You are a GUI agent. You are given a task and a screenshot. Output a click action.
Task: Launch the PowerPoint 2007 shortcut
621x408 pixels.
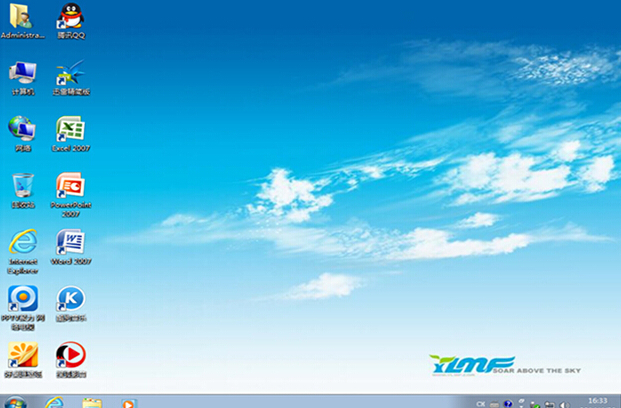[x=70, y=195]
